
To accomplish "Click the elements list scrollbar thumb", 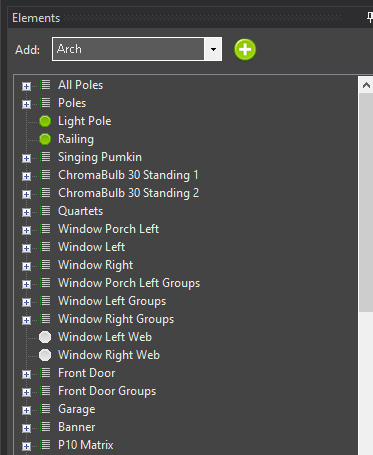I will [x=366, y=203].
